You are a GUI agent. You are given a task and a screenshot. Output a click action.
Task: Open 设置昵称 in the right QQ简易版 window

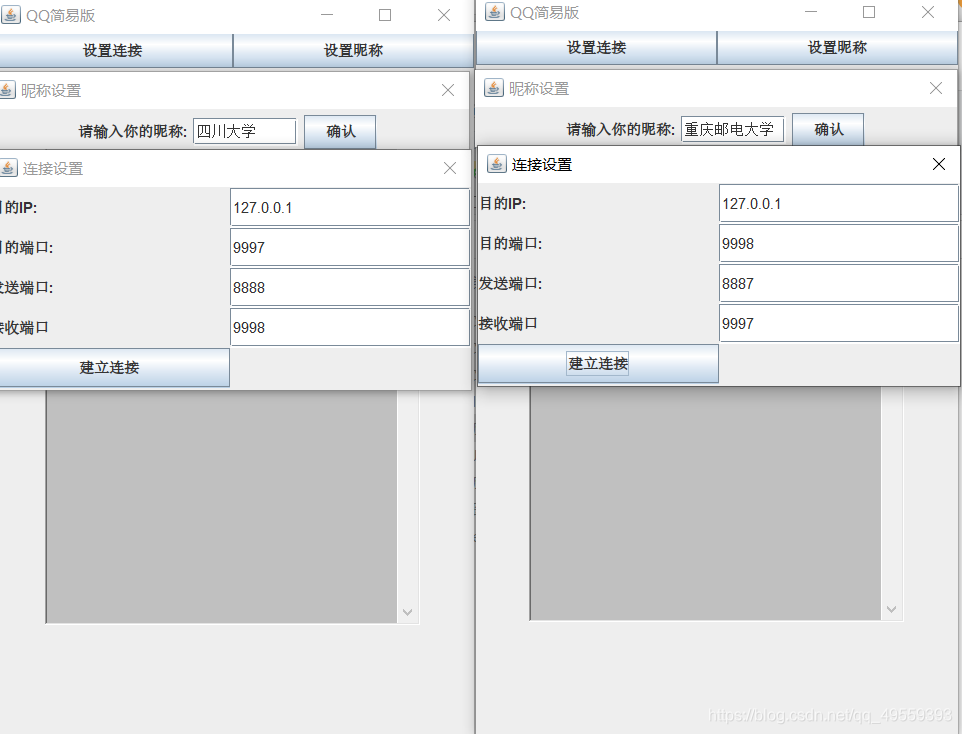point(838,47)
